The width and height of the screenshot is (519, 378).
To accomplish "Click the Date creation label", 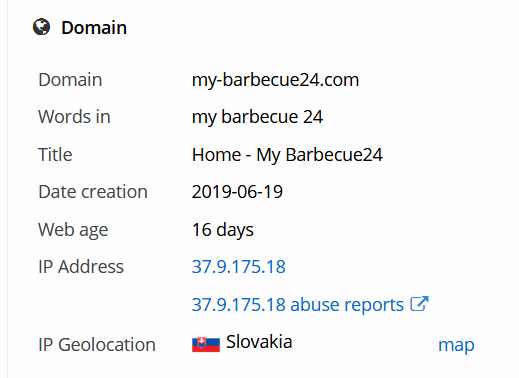I will 93,192.
